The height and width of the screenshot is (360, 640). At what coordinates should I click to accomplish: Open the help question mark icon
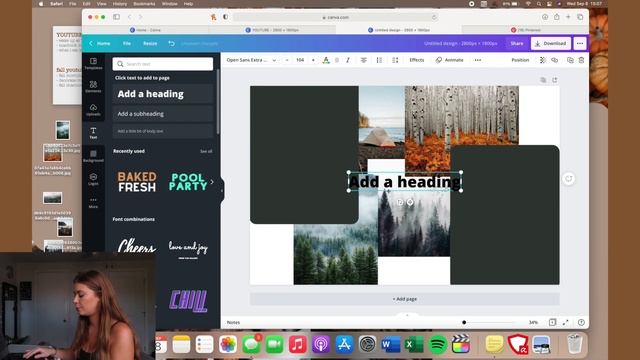tap(581, 322)
